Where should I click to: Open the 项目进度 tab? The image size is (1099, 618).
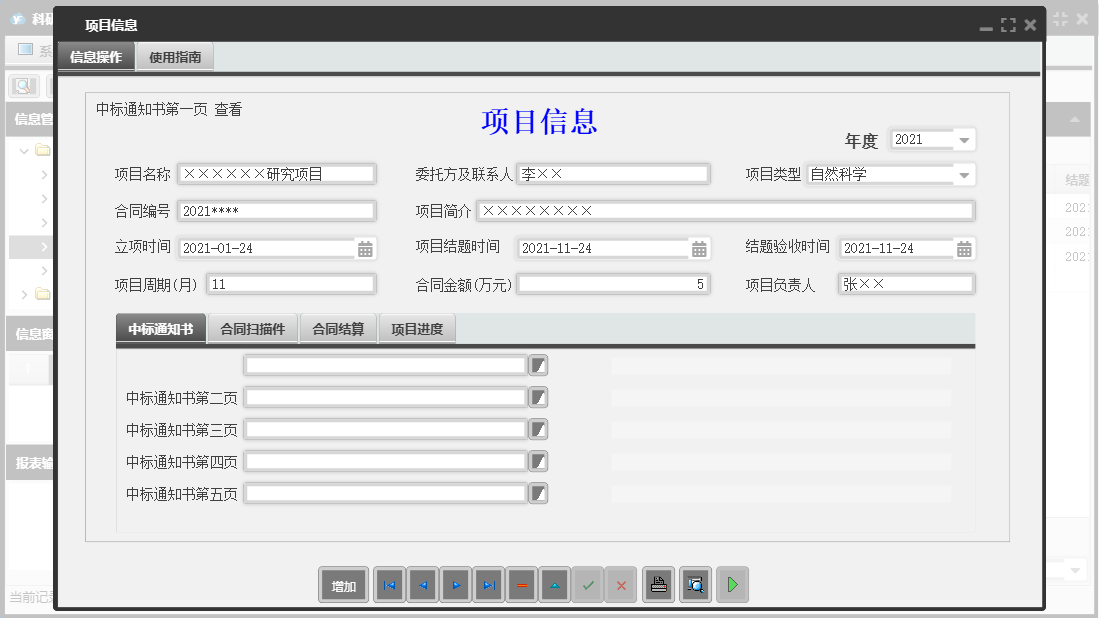tap(417, 328)
